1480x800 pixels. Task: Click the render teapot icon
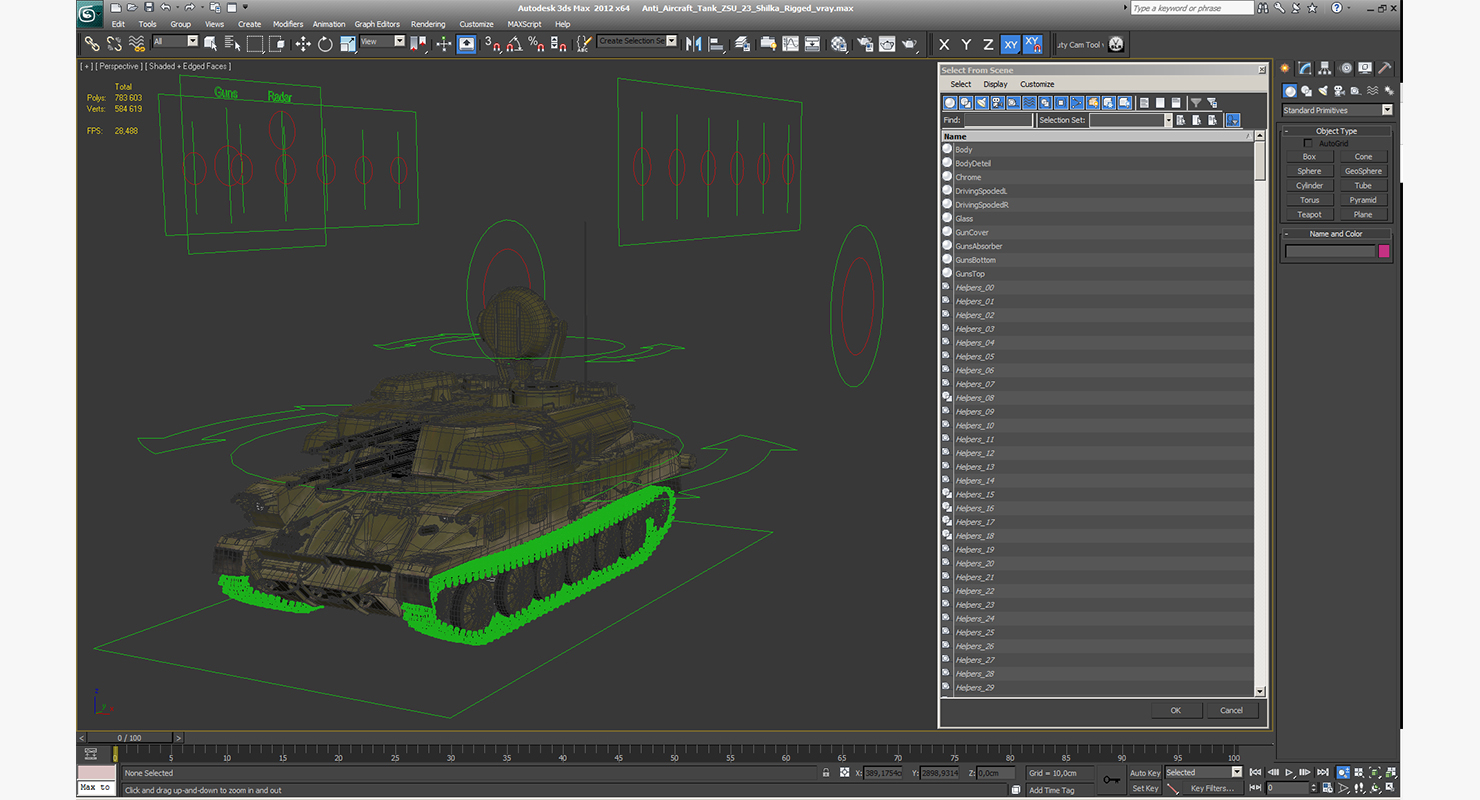pyautogui.click(x=909, y=44)
